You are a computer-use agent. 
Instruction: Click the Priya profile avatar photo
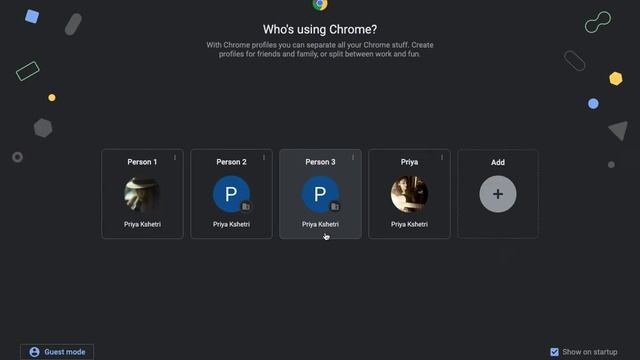click(409, 194)
